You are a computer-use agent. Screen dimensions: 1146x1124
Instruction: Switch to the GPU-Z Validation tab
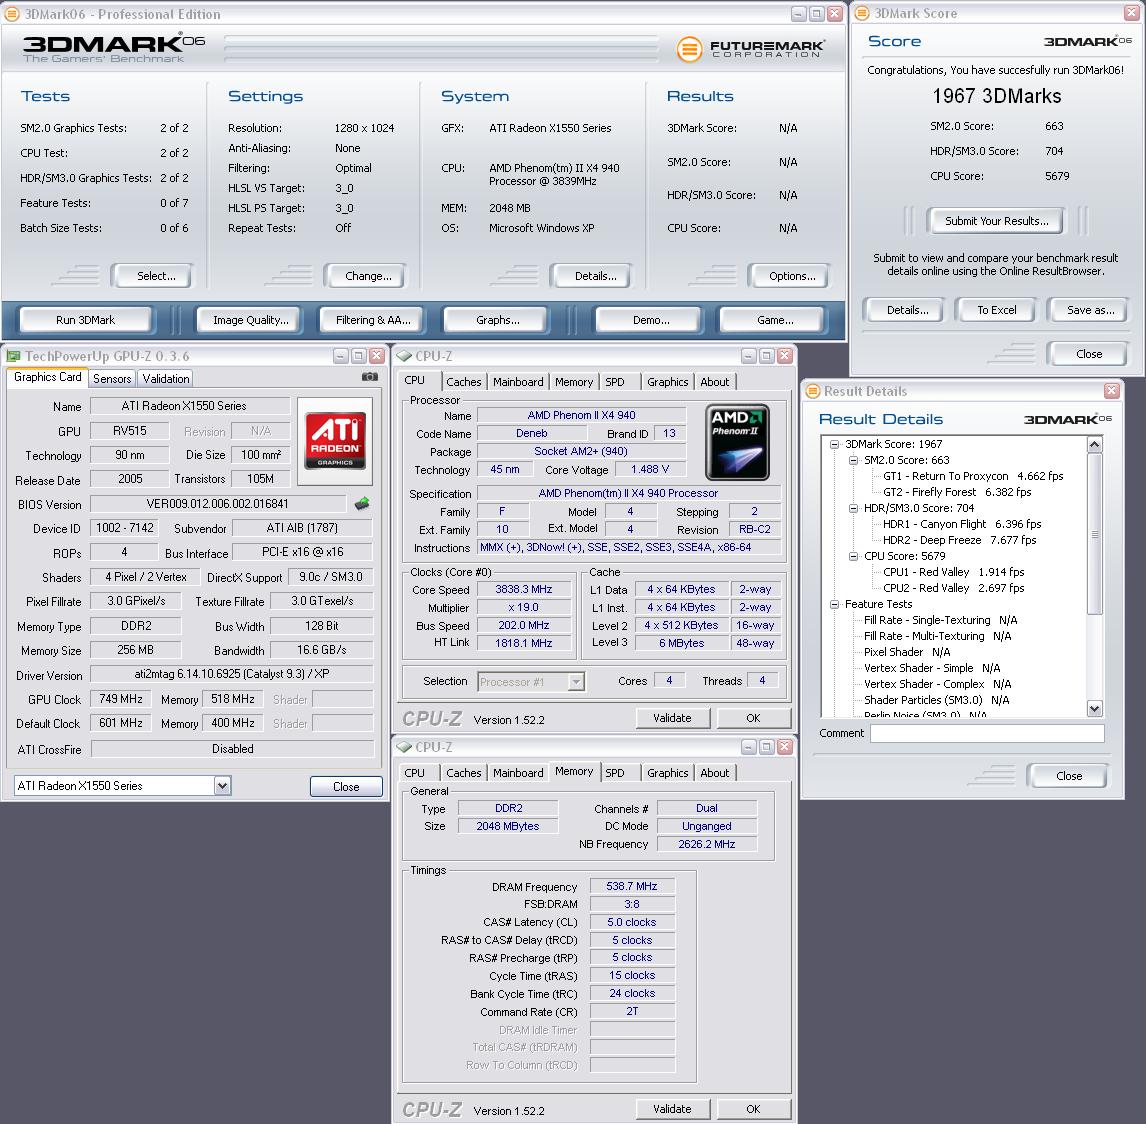[166, 379]
